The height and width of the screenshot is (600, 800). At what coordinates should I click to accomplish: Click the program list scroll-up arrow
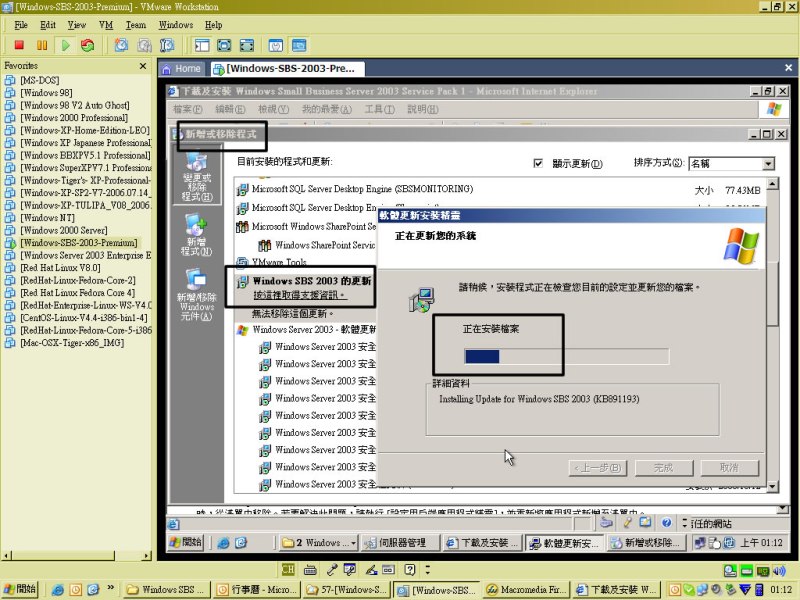tap(772, 184)
